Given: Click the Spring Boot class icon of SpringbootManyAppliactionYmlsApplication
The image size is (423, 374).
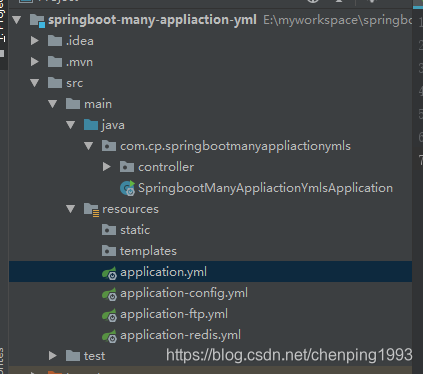Looking at the screenshot, I should [x=127, y=188].
